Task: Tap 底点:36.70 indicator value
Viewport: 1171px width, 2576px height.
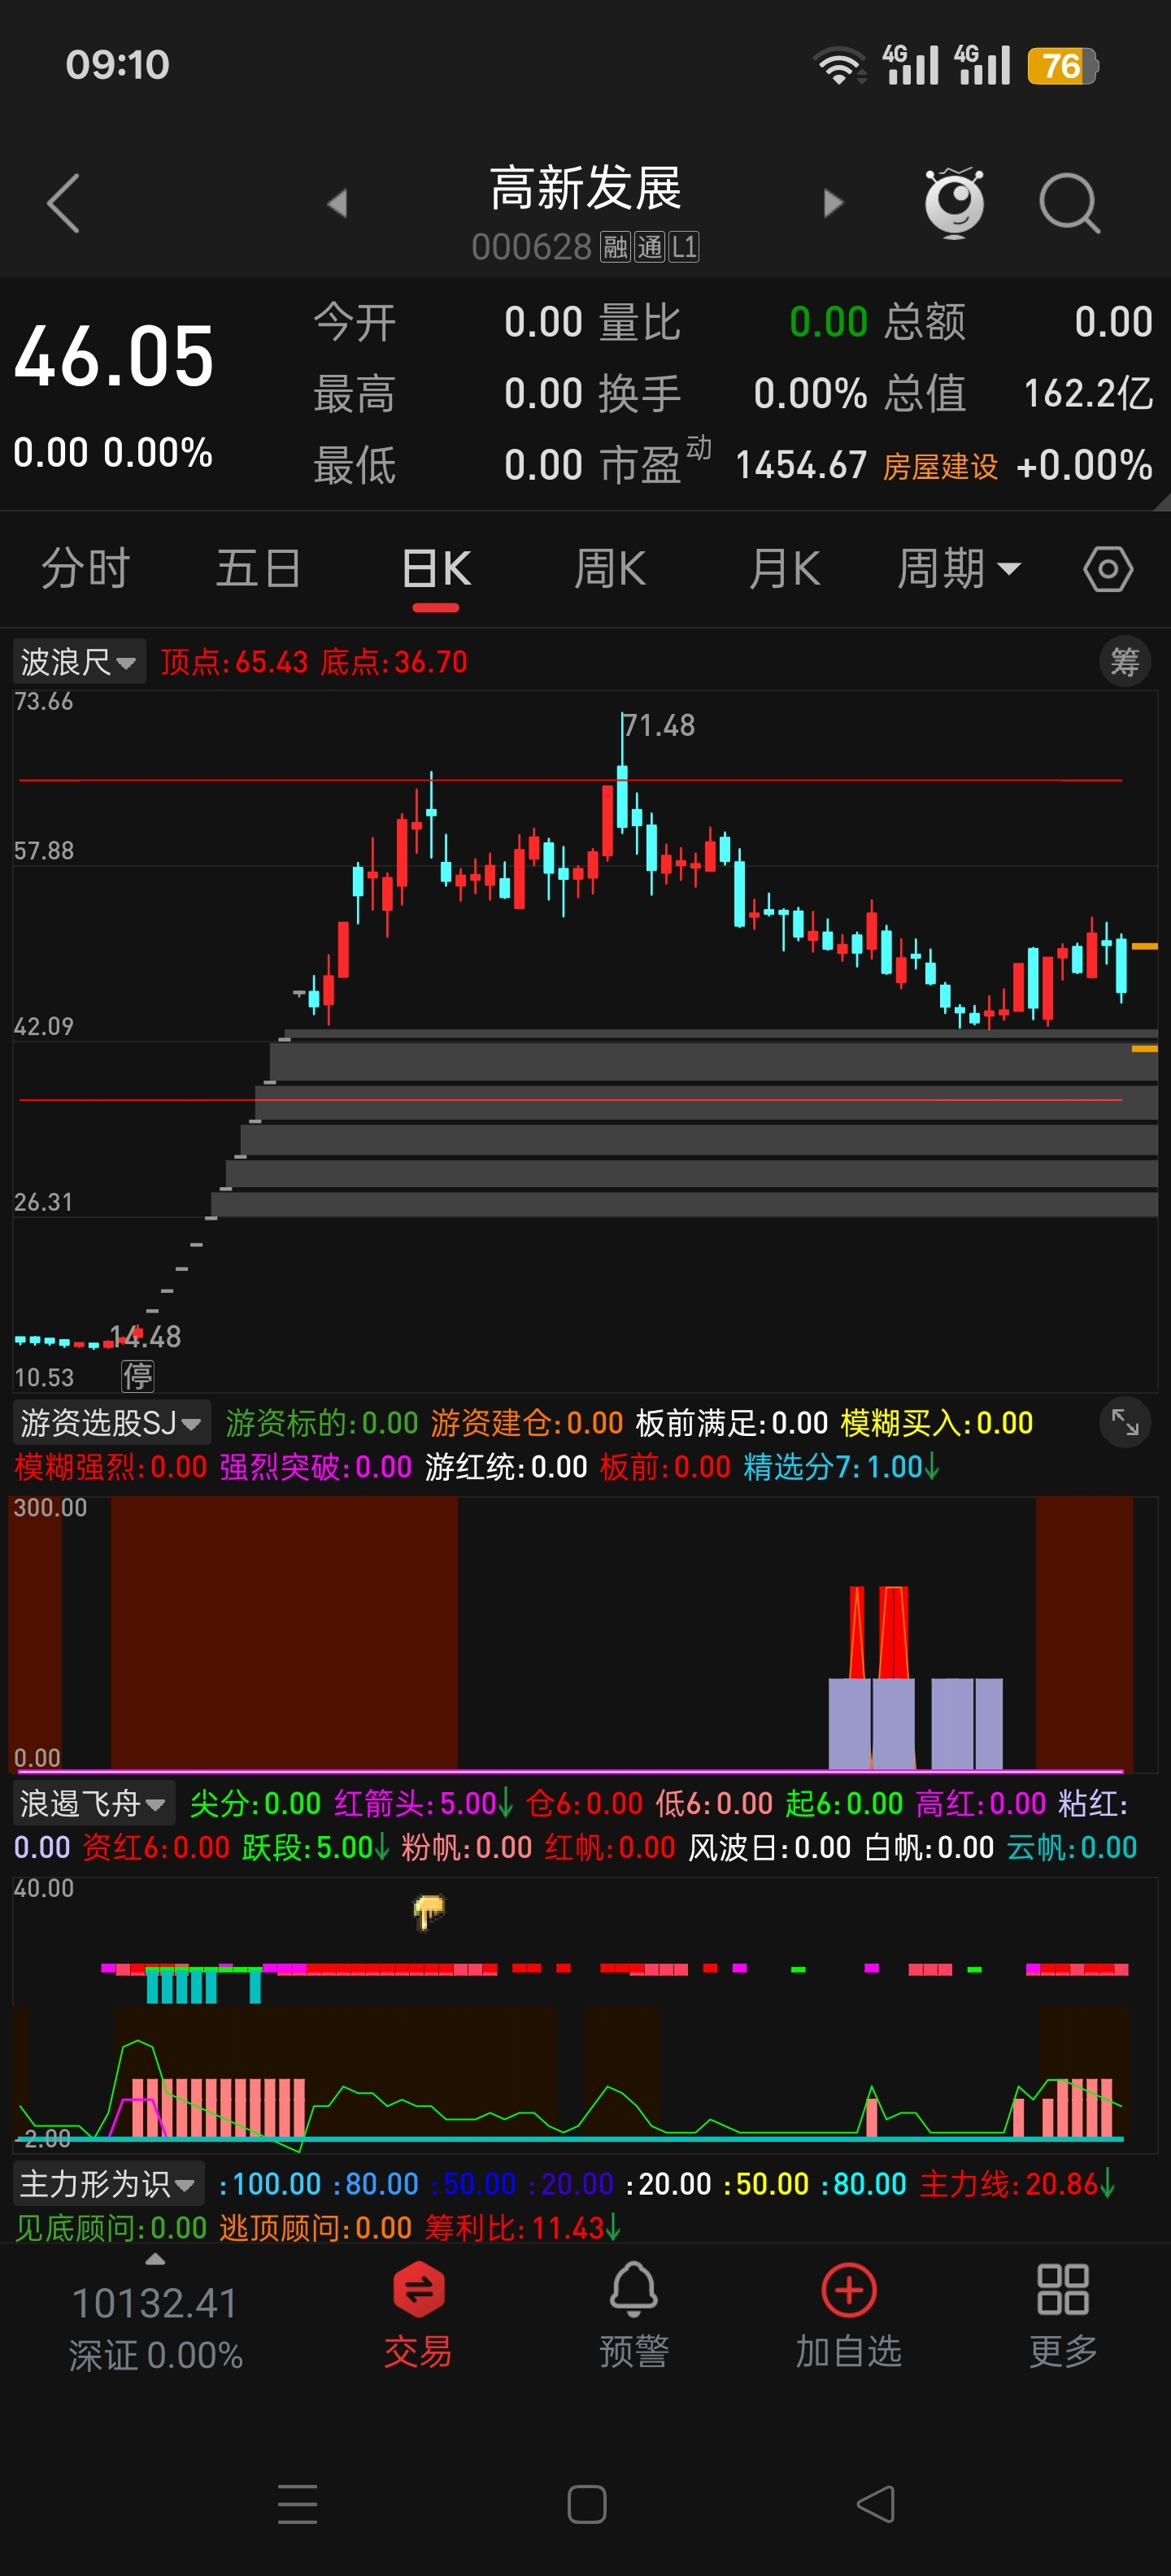Action: pyautogui.click(x=394, y=661)
